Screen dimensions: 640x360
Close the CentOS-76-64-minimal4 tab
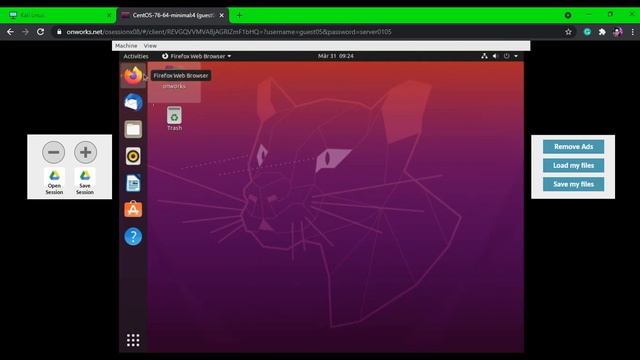click(222, 15)
